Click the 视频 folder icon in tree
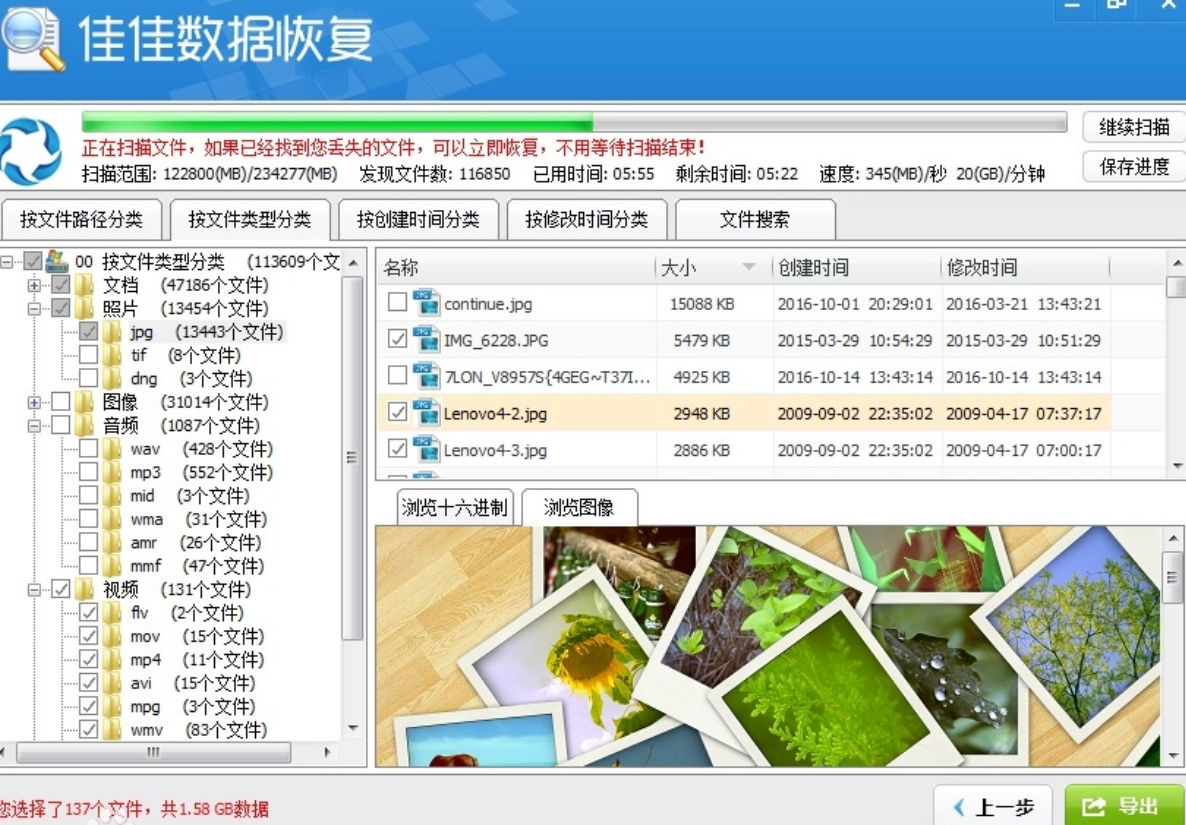The width and height of the screenshot is (1186, 825). pyautogui.click(x=86, y=590)
